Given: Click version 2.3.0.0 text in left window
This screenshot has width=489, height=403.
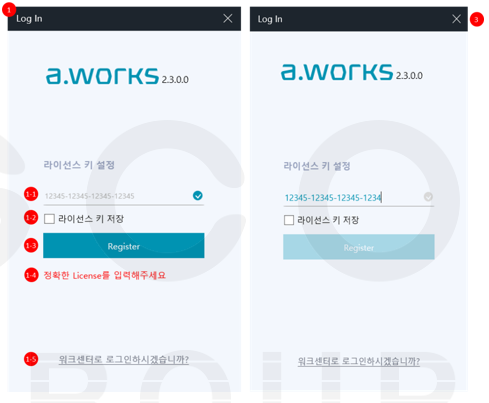Looking at the screenshot, I should click(175, 80).
